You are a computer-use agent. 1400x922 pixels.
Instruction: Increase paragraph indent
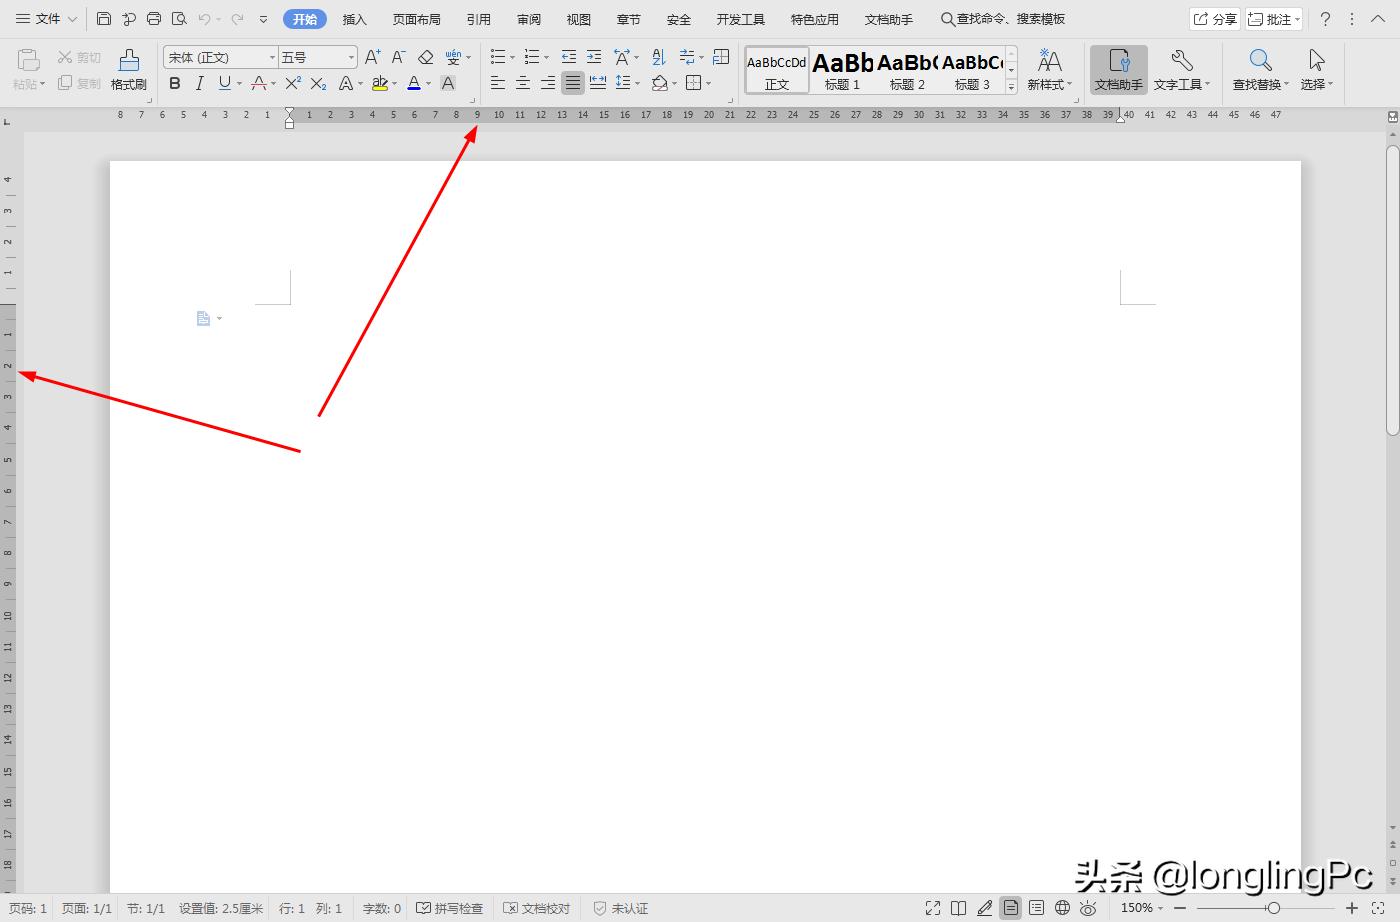tap(594, 57)
